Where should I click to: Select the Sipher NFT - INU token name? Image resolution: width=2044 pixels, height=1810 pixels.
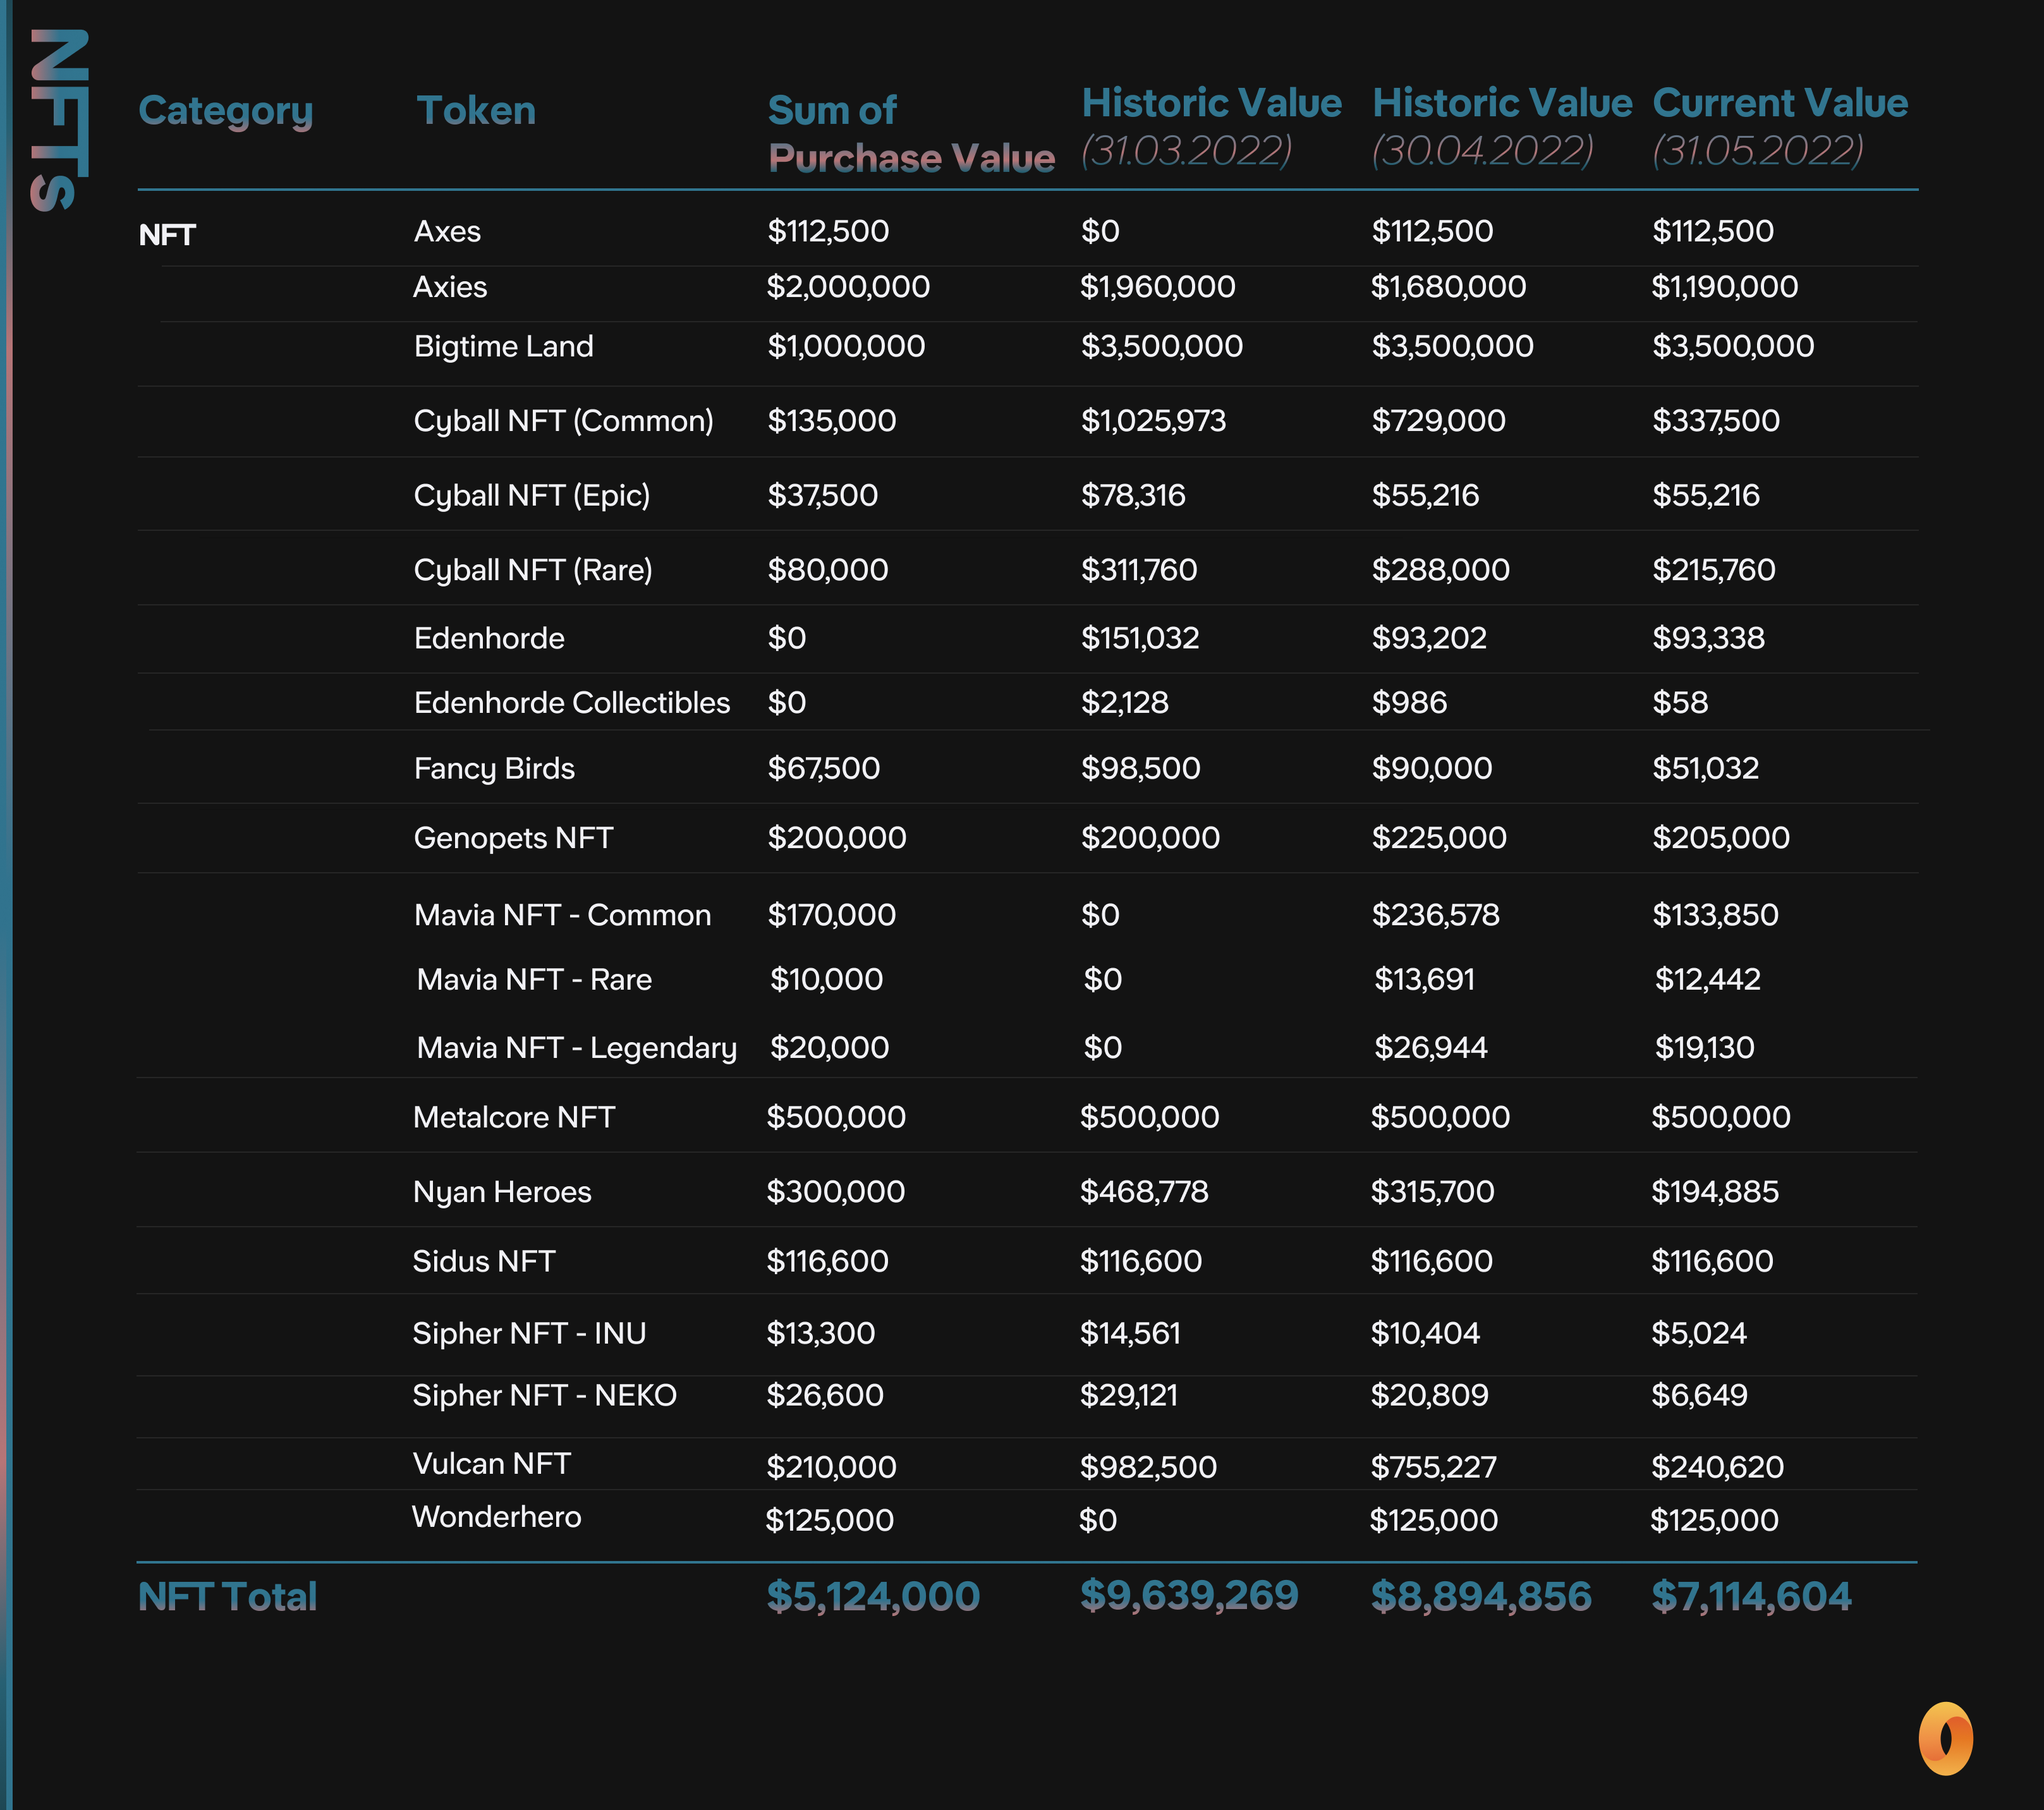click(529, 1333)
